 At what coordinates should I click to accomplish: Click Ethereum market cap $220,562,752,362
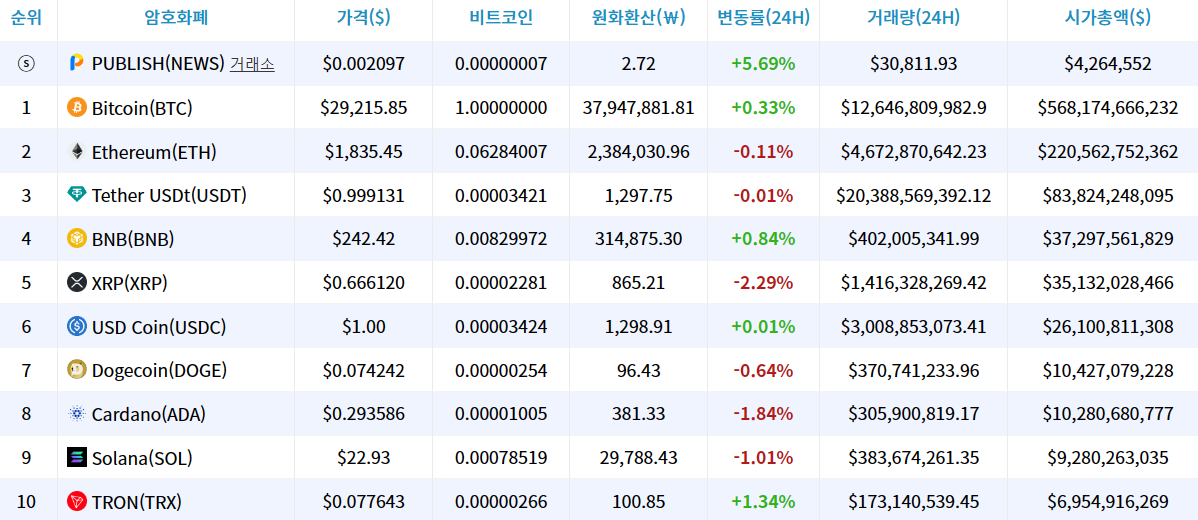tap(1108, 152)
